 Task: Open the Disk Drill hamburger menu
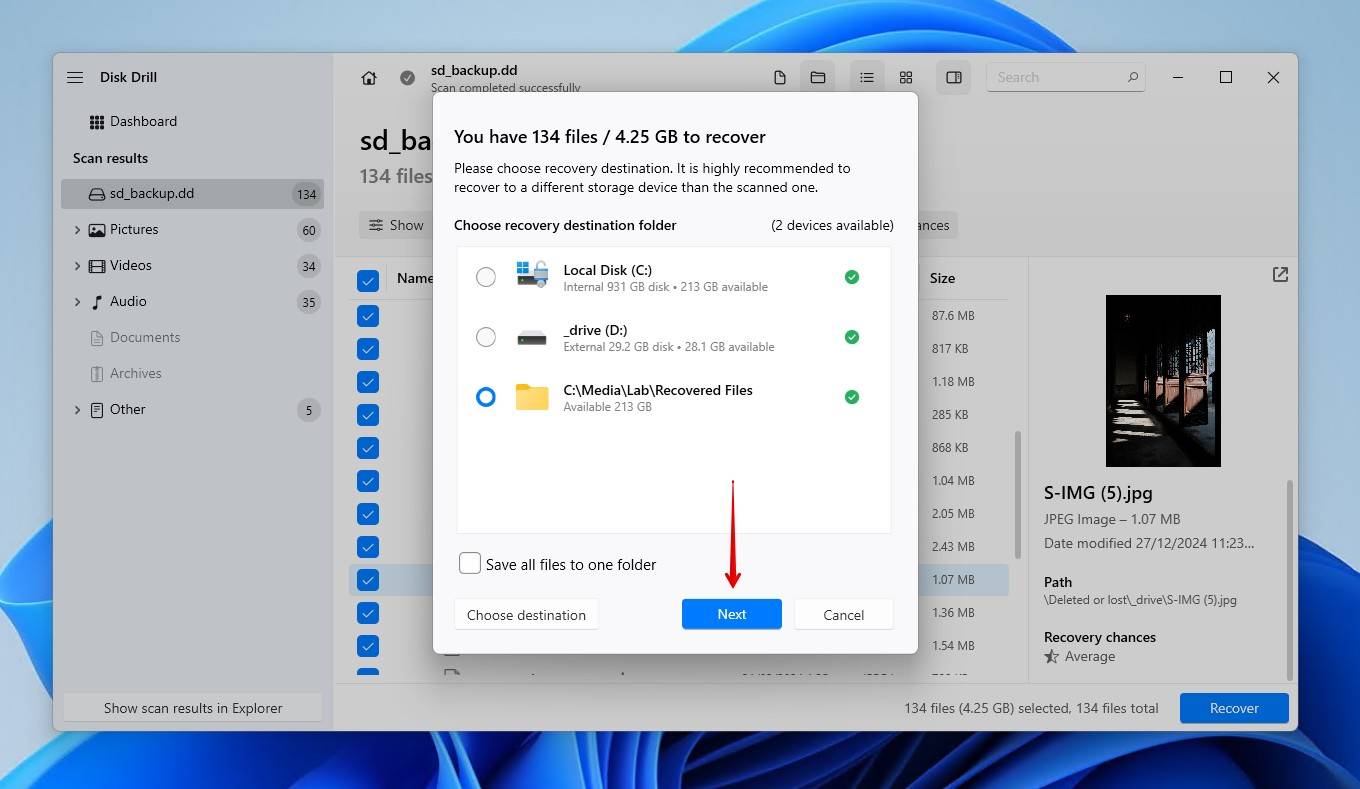[74, 76]
